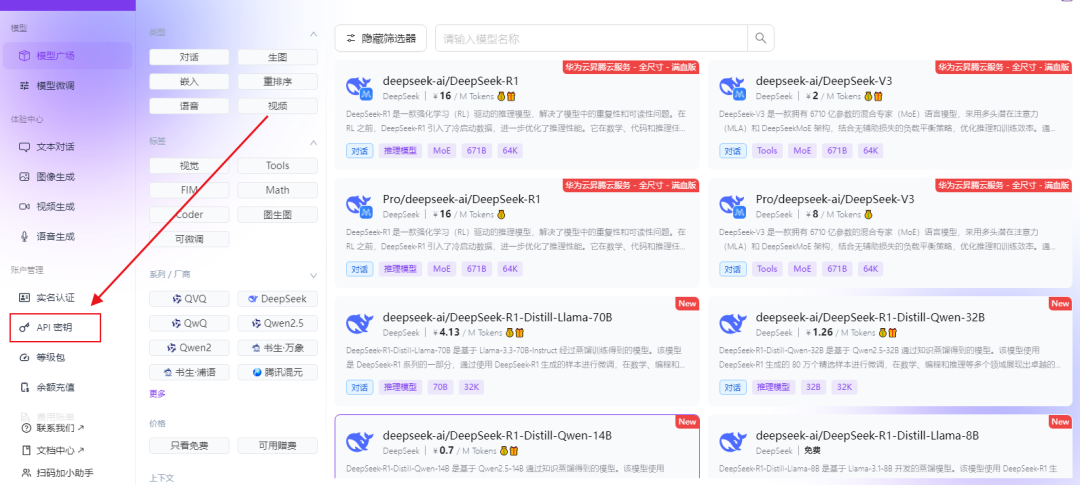Open 图像生成 picture icon
The image size is (1080, 485).
tap(25, 176)
